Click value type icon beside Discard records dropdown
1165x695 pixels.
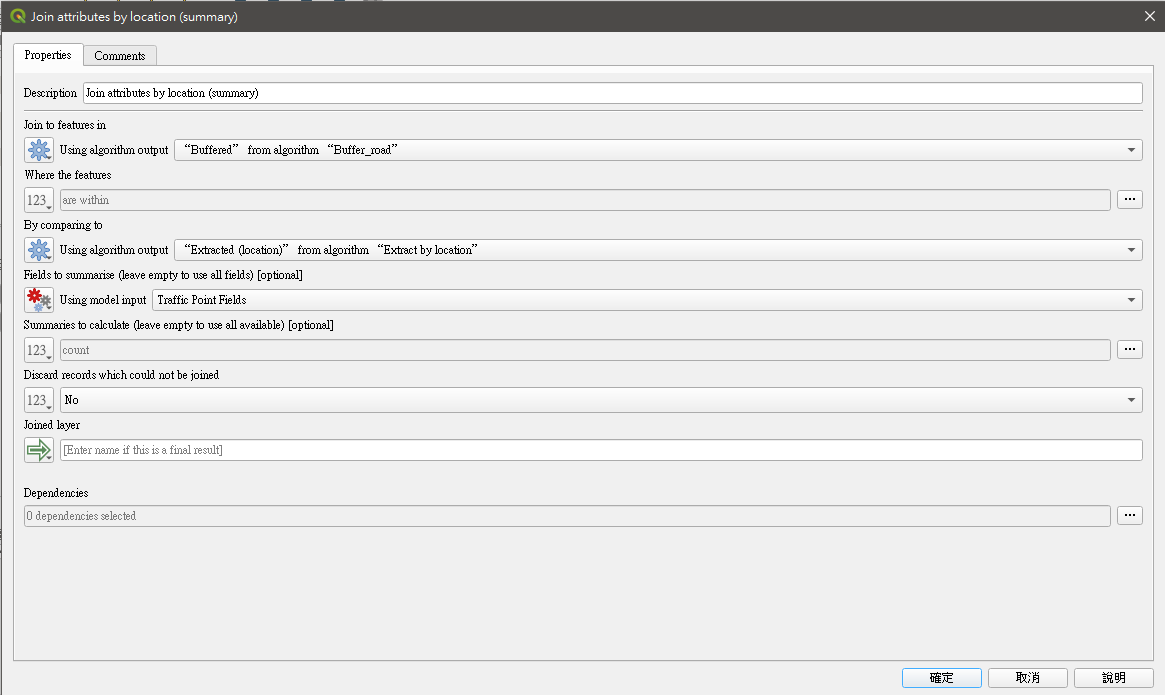(39, 400)
